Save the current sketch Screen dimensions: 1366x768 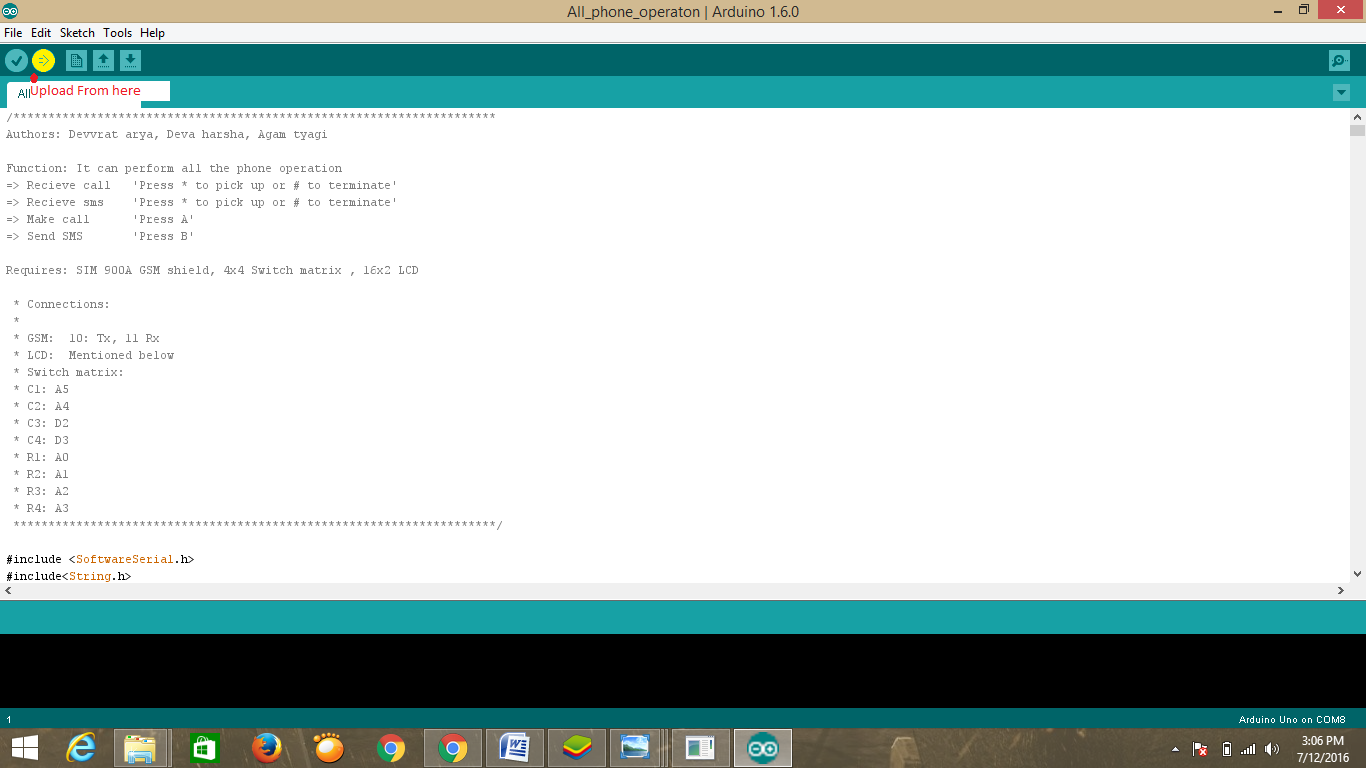click(x=130, y=60)
